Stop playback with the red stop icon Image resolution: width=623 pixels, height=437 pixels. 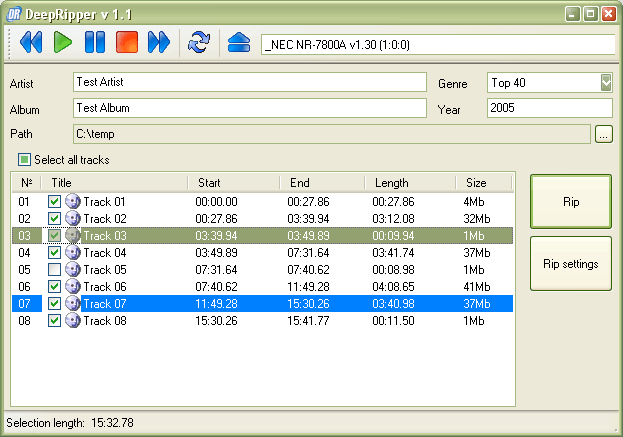click(x=127, y=42)
